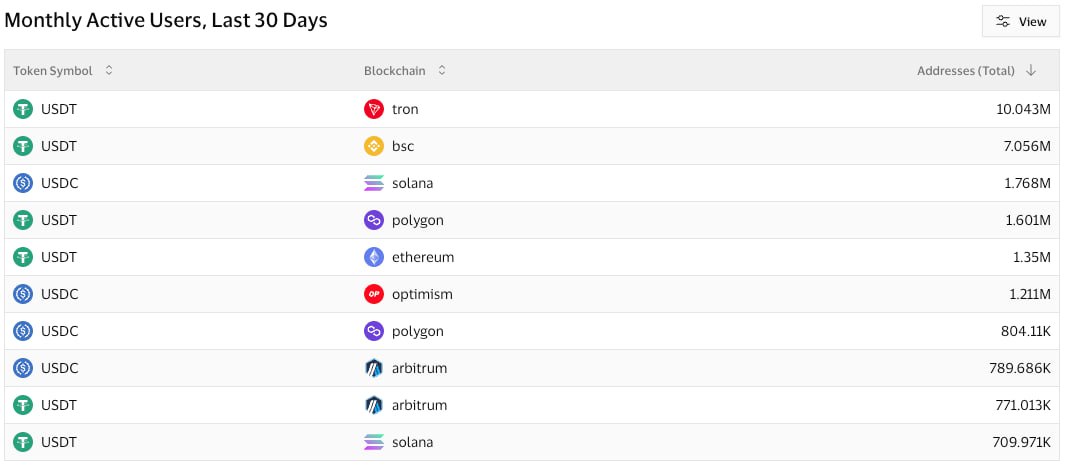Click the Tron blockchain logo icon
Screen dimensions: 1065x469
point(374,109)
